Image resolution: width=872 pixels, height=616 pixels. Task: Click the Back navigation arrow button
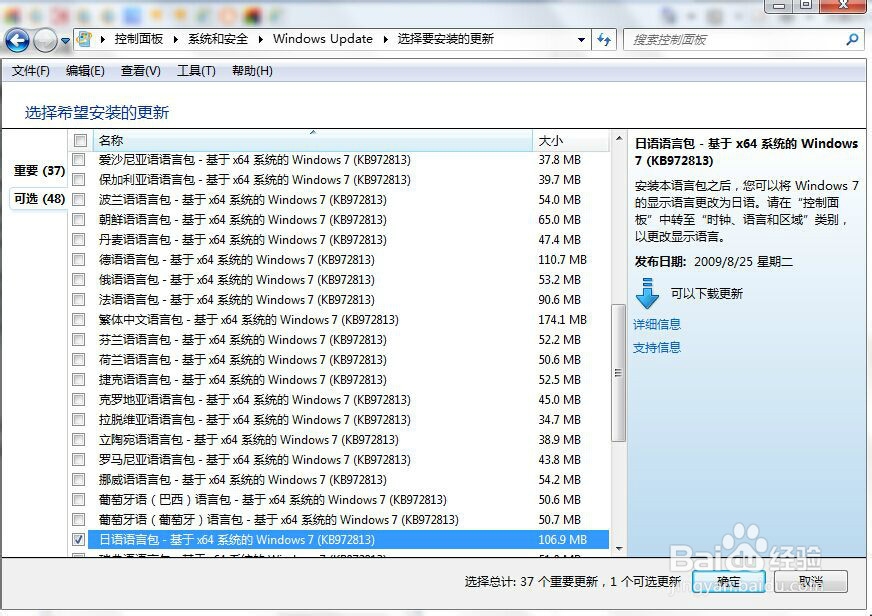pyautogui.click(x=17, y=40)
